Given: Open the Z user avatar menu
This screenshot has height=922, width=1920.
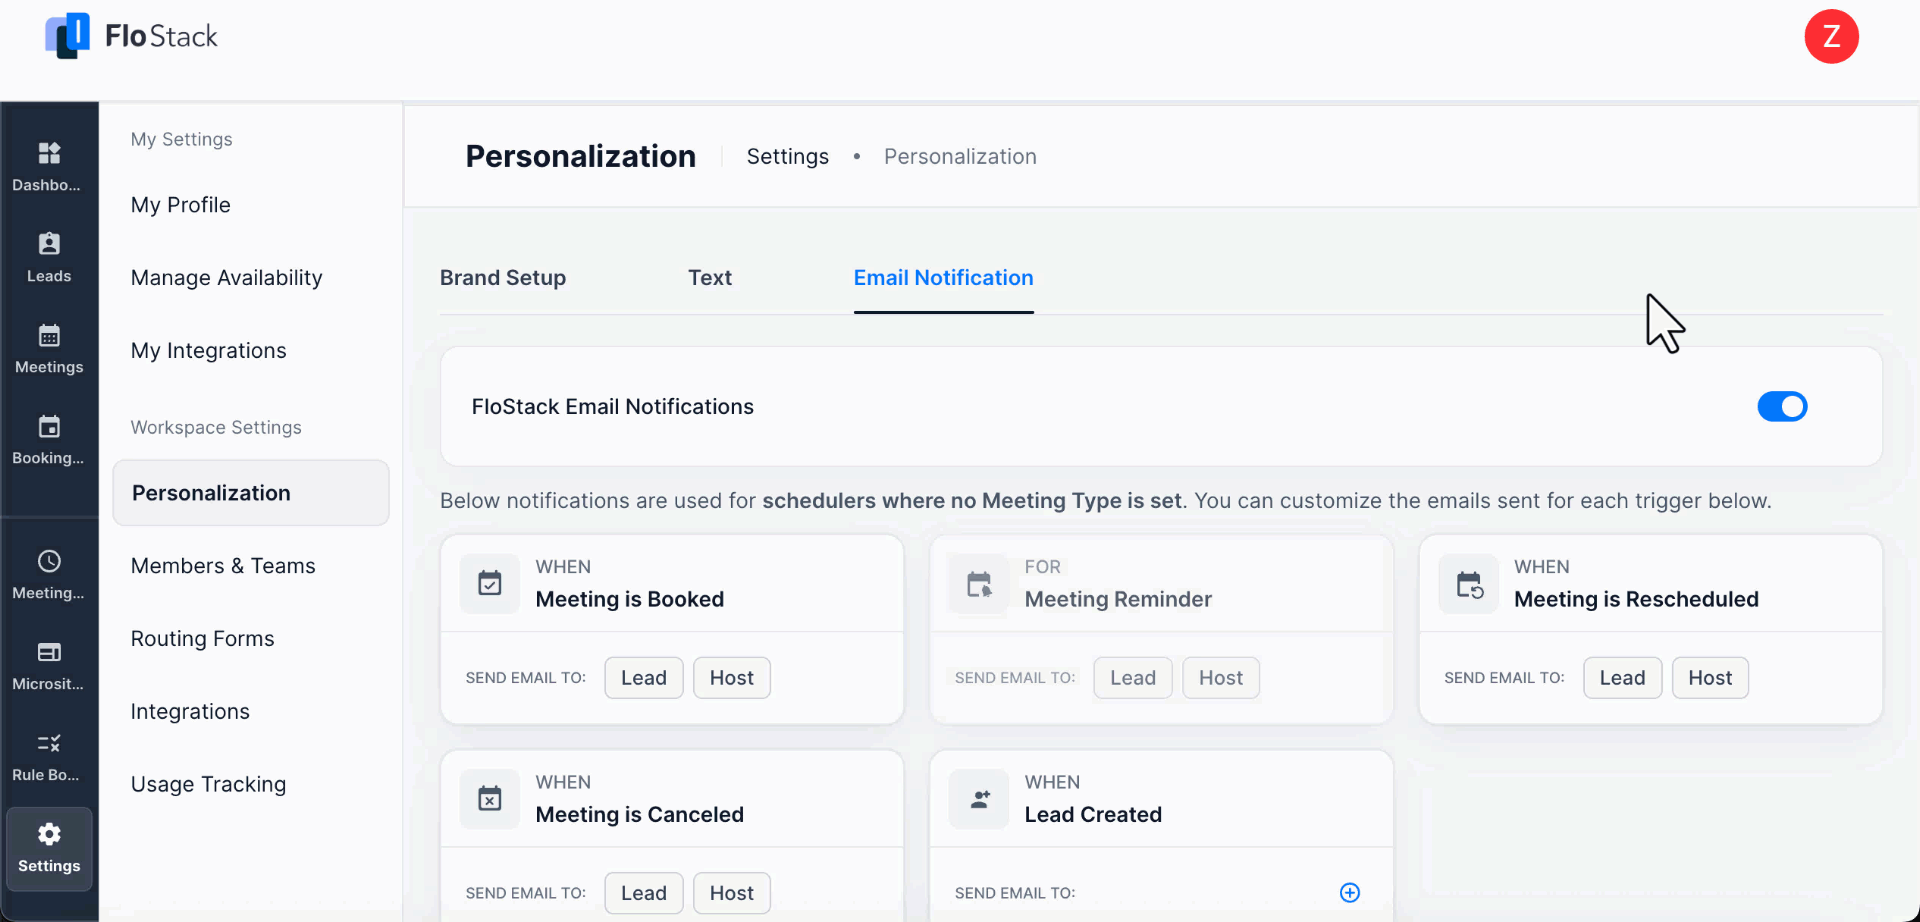Looking at the screenshot, I should coord(1831,37).
